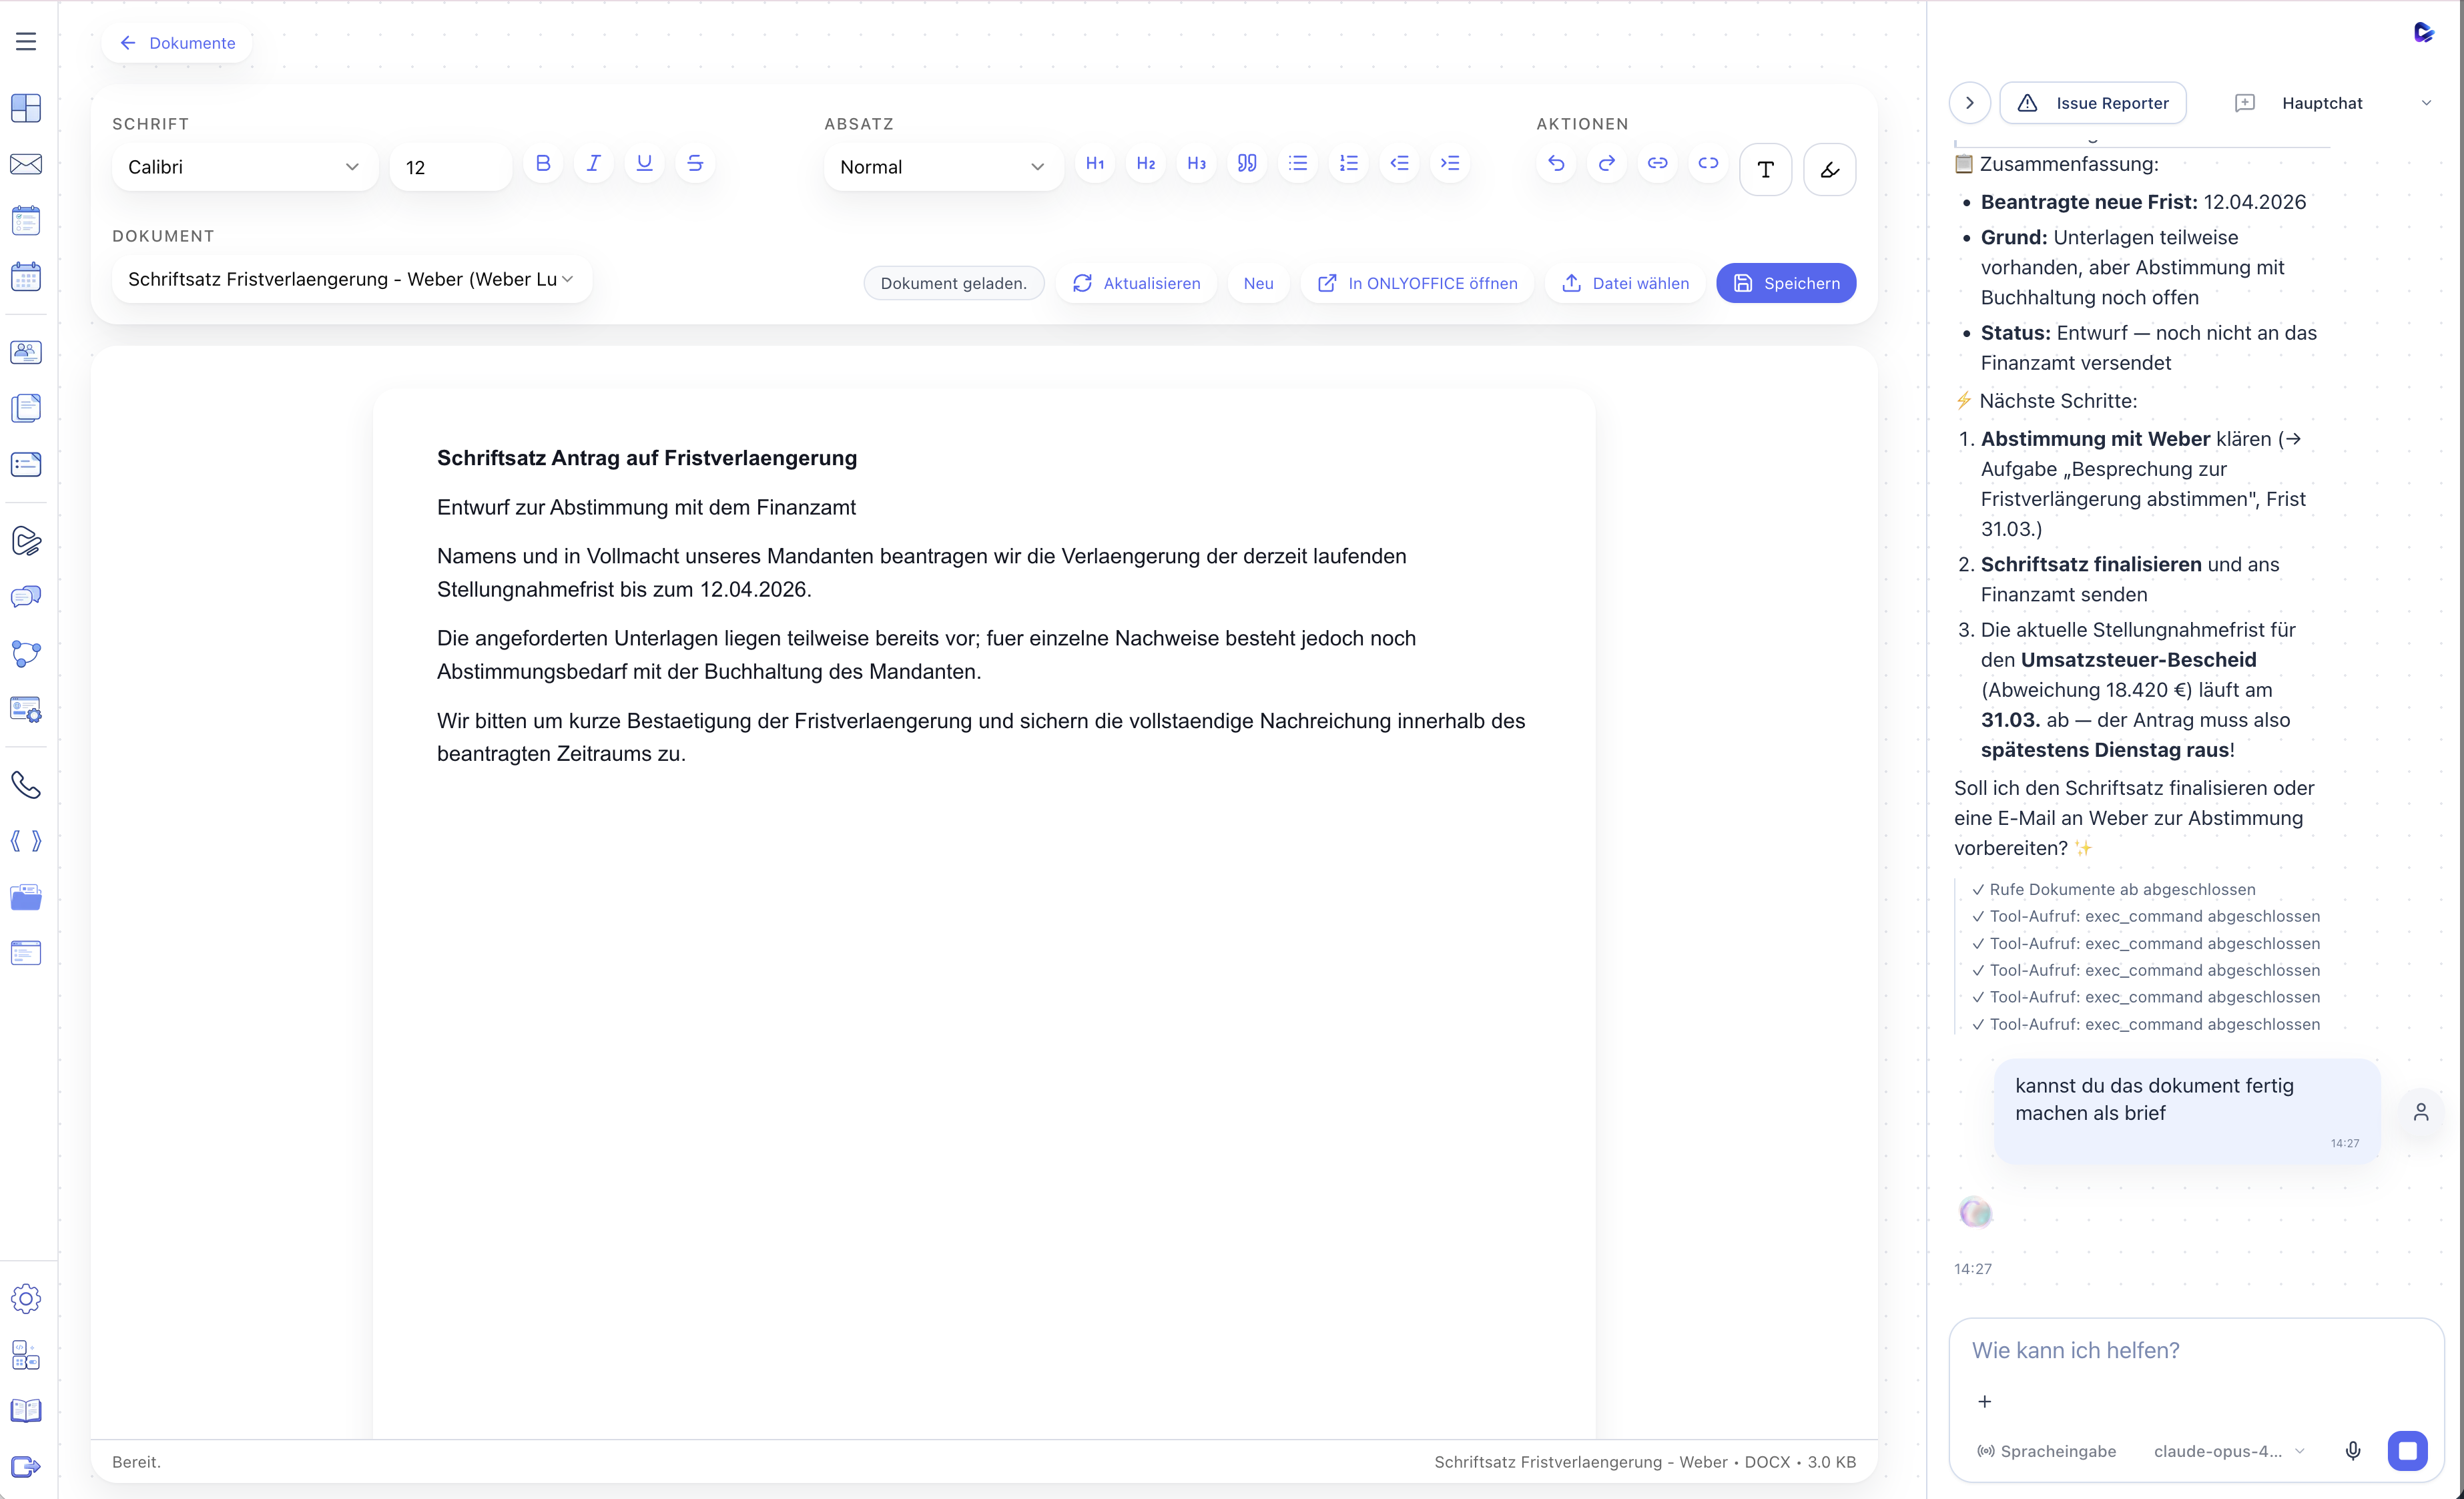Viewport: 2464px width, 1499px height.
Task: Toggle strikethrough formatting
Action: point(695,163)
